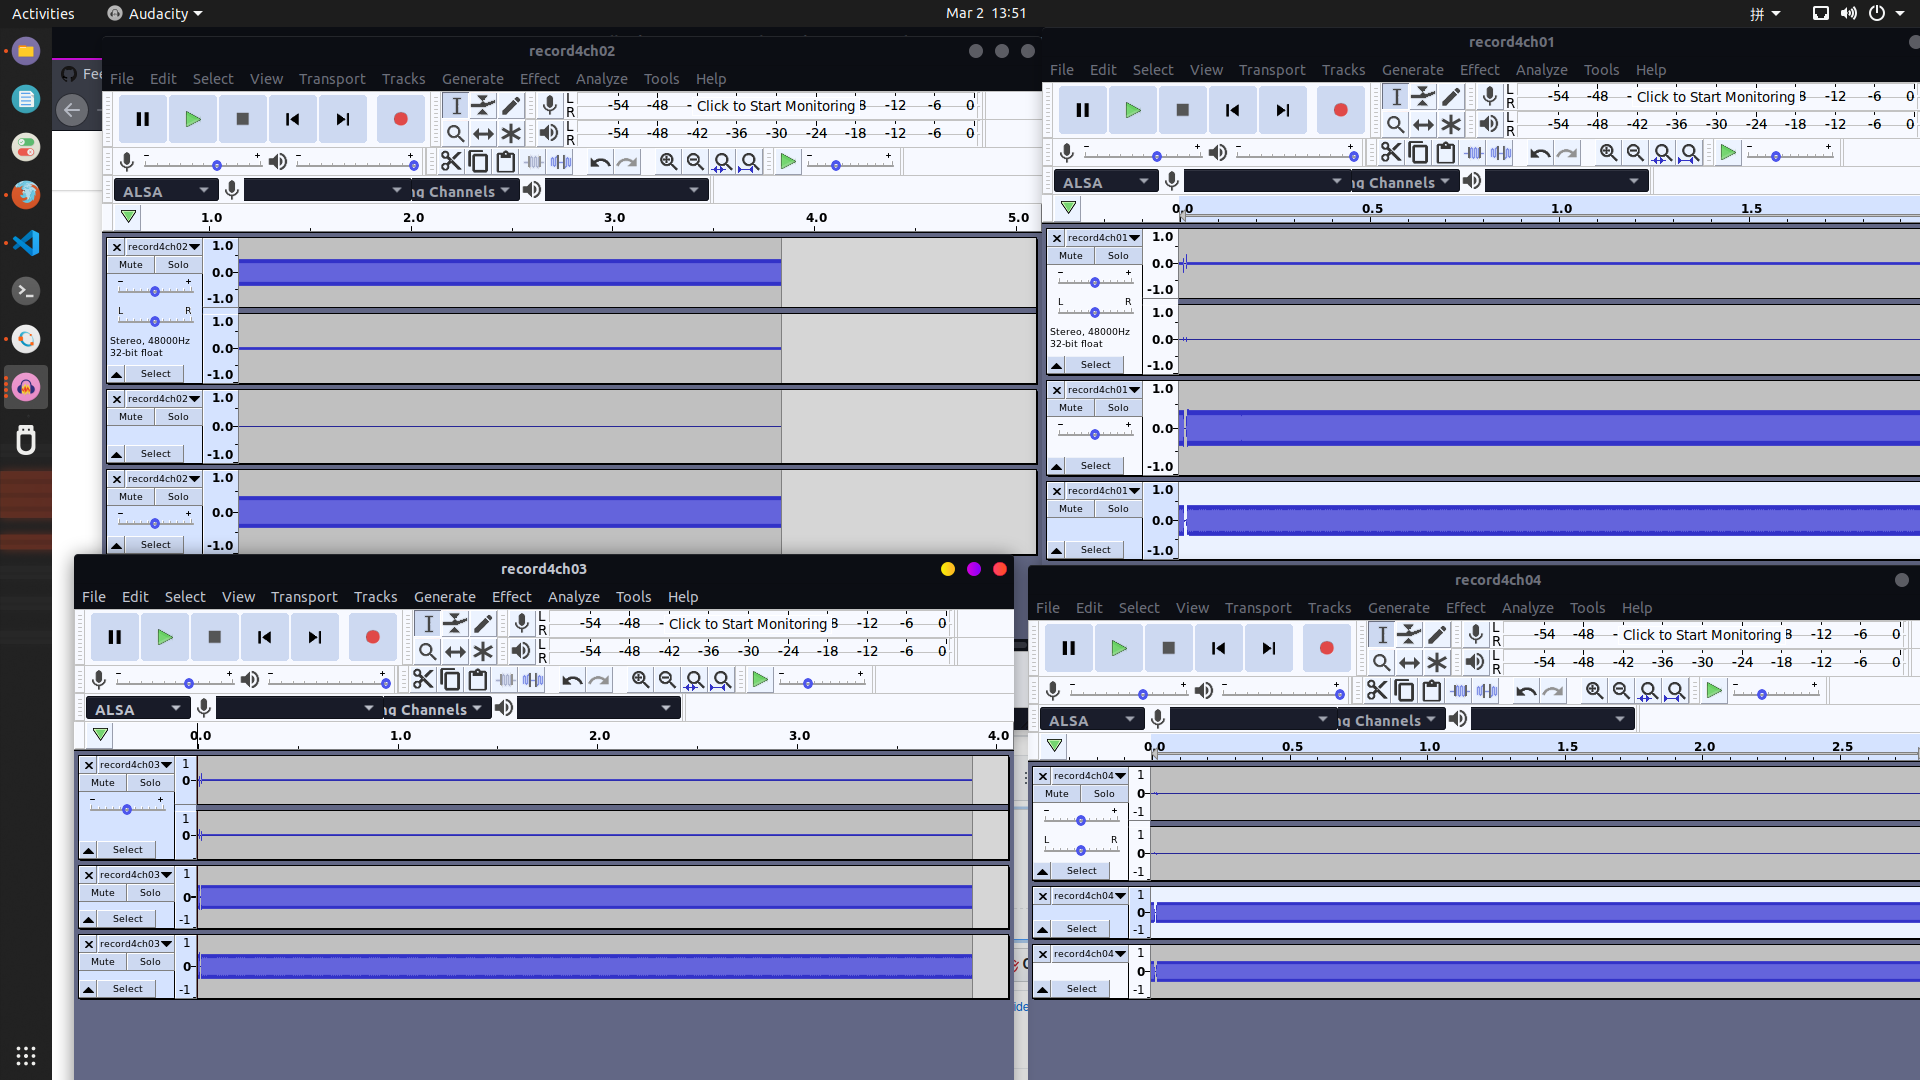
Task: Pause transport in record4ch04 window
Action: (1068, 648)
